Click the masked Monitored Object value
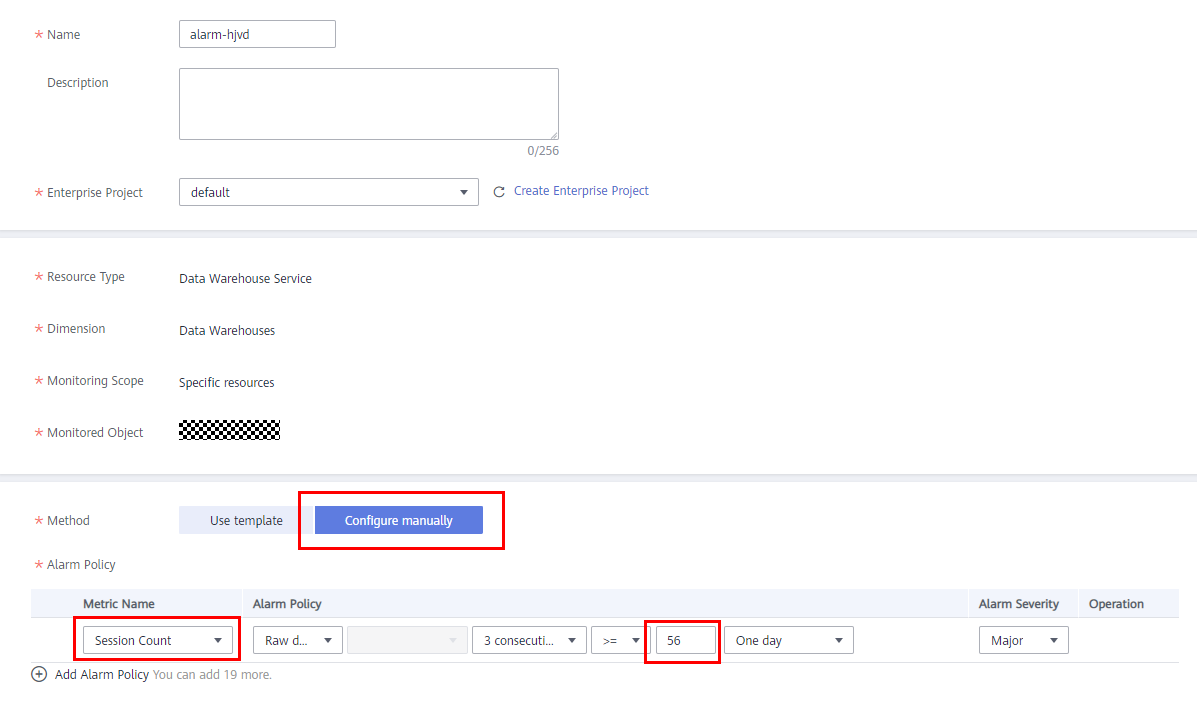Screen dimensions: 1197x719 tap(229, 431)
